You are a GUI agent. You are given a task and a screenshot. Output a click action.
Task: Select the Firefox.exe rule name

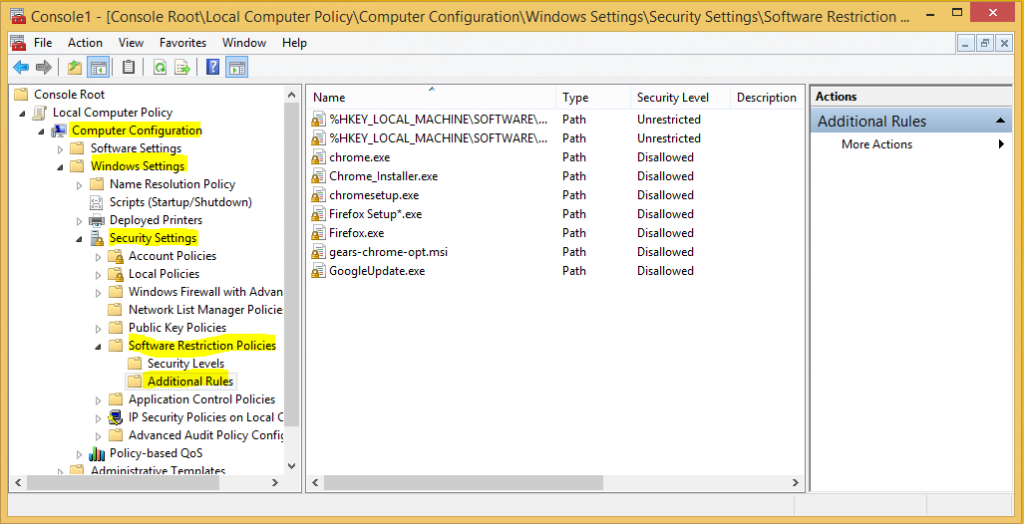click(x=357, y=233)
